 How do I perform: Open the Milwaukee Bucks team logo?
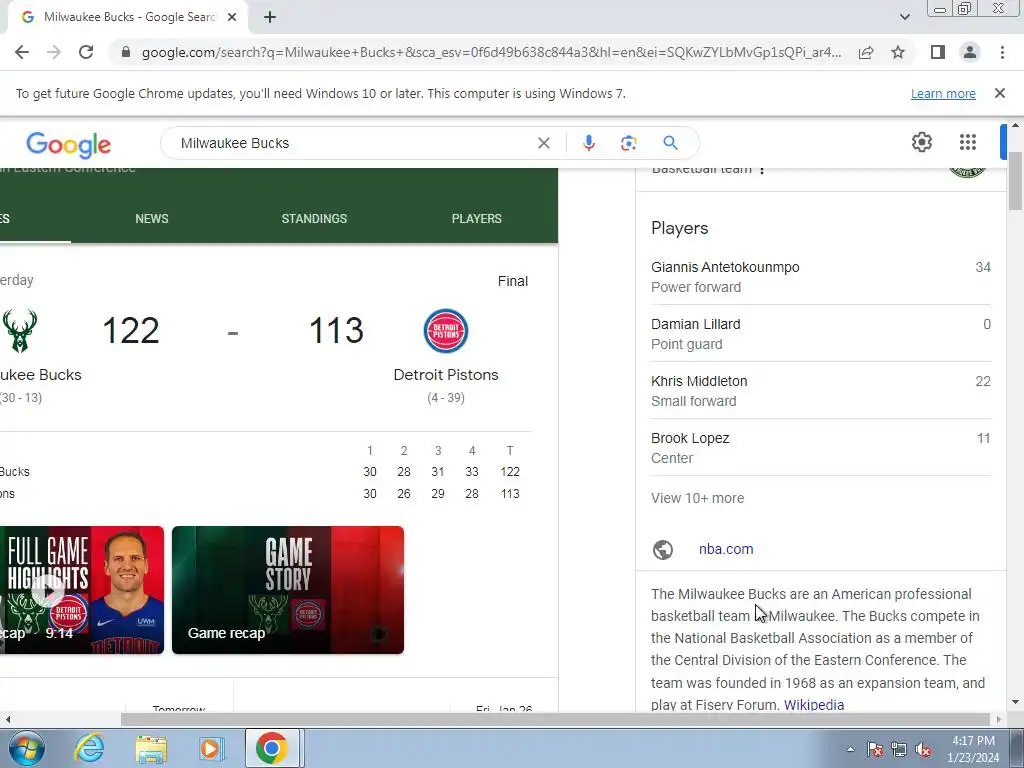[x=20, y=330]
